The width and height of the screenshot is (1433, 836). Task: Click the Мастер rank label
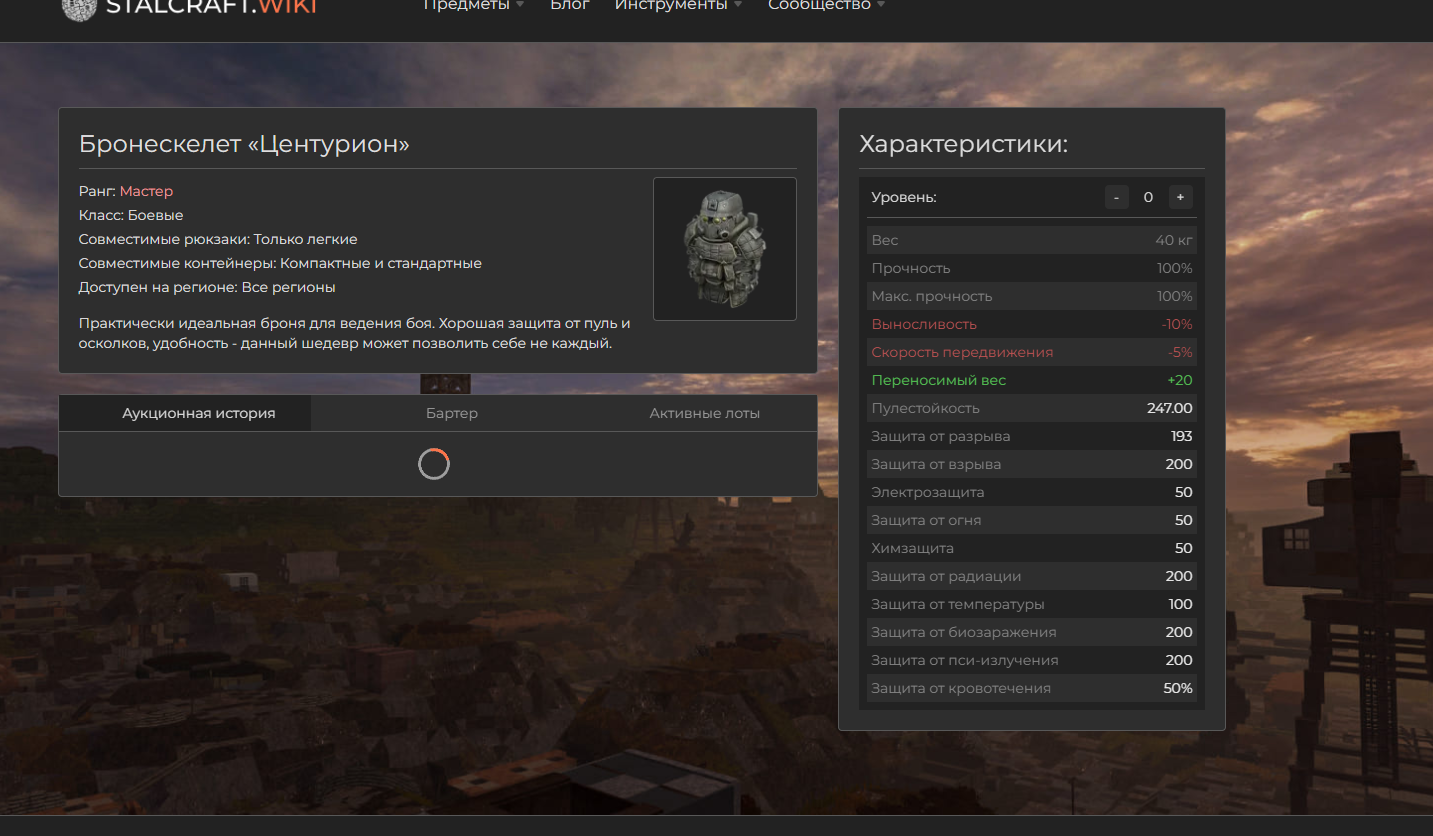pyautogui.click(x=146, y=191)
